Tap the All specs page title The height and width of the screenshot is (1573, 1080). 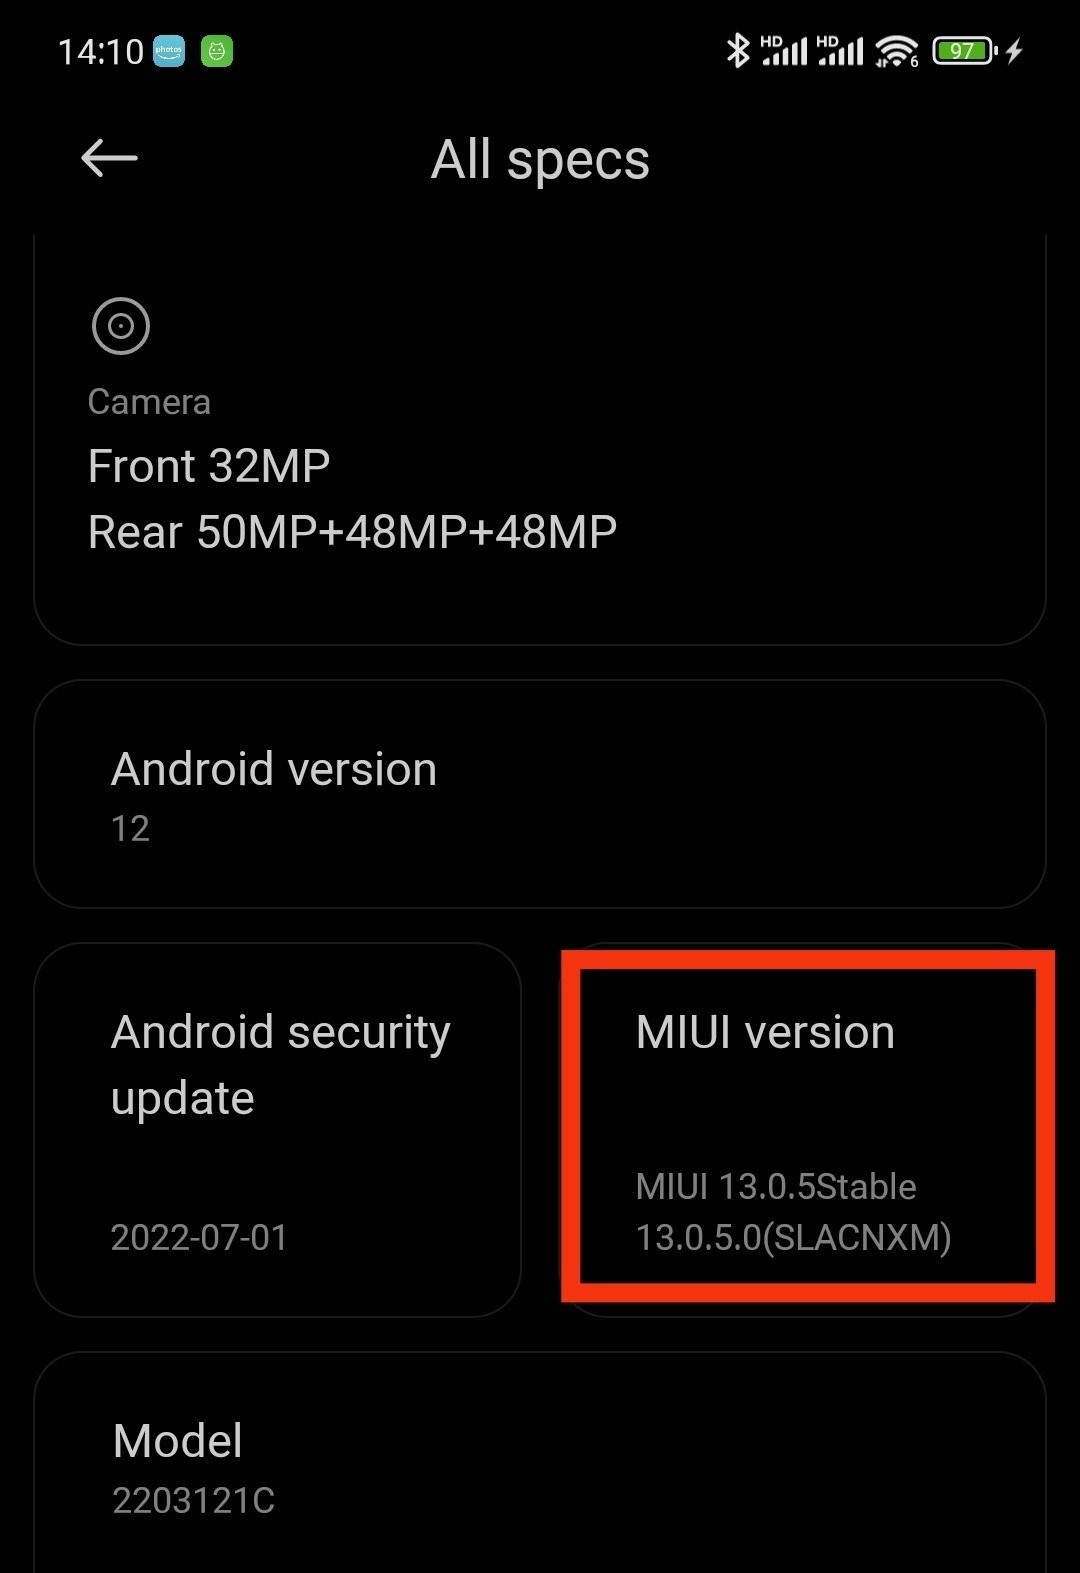pyautogui.click(x=540, y=159)
